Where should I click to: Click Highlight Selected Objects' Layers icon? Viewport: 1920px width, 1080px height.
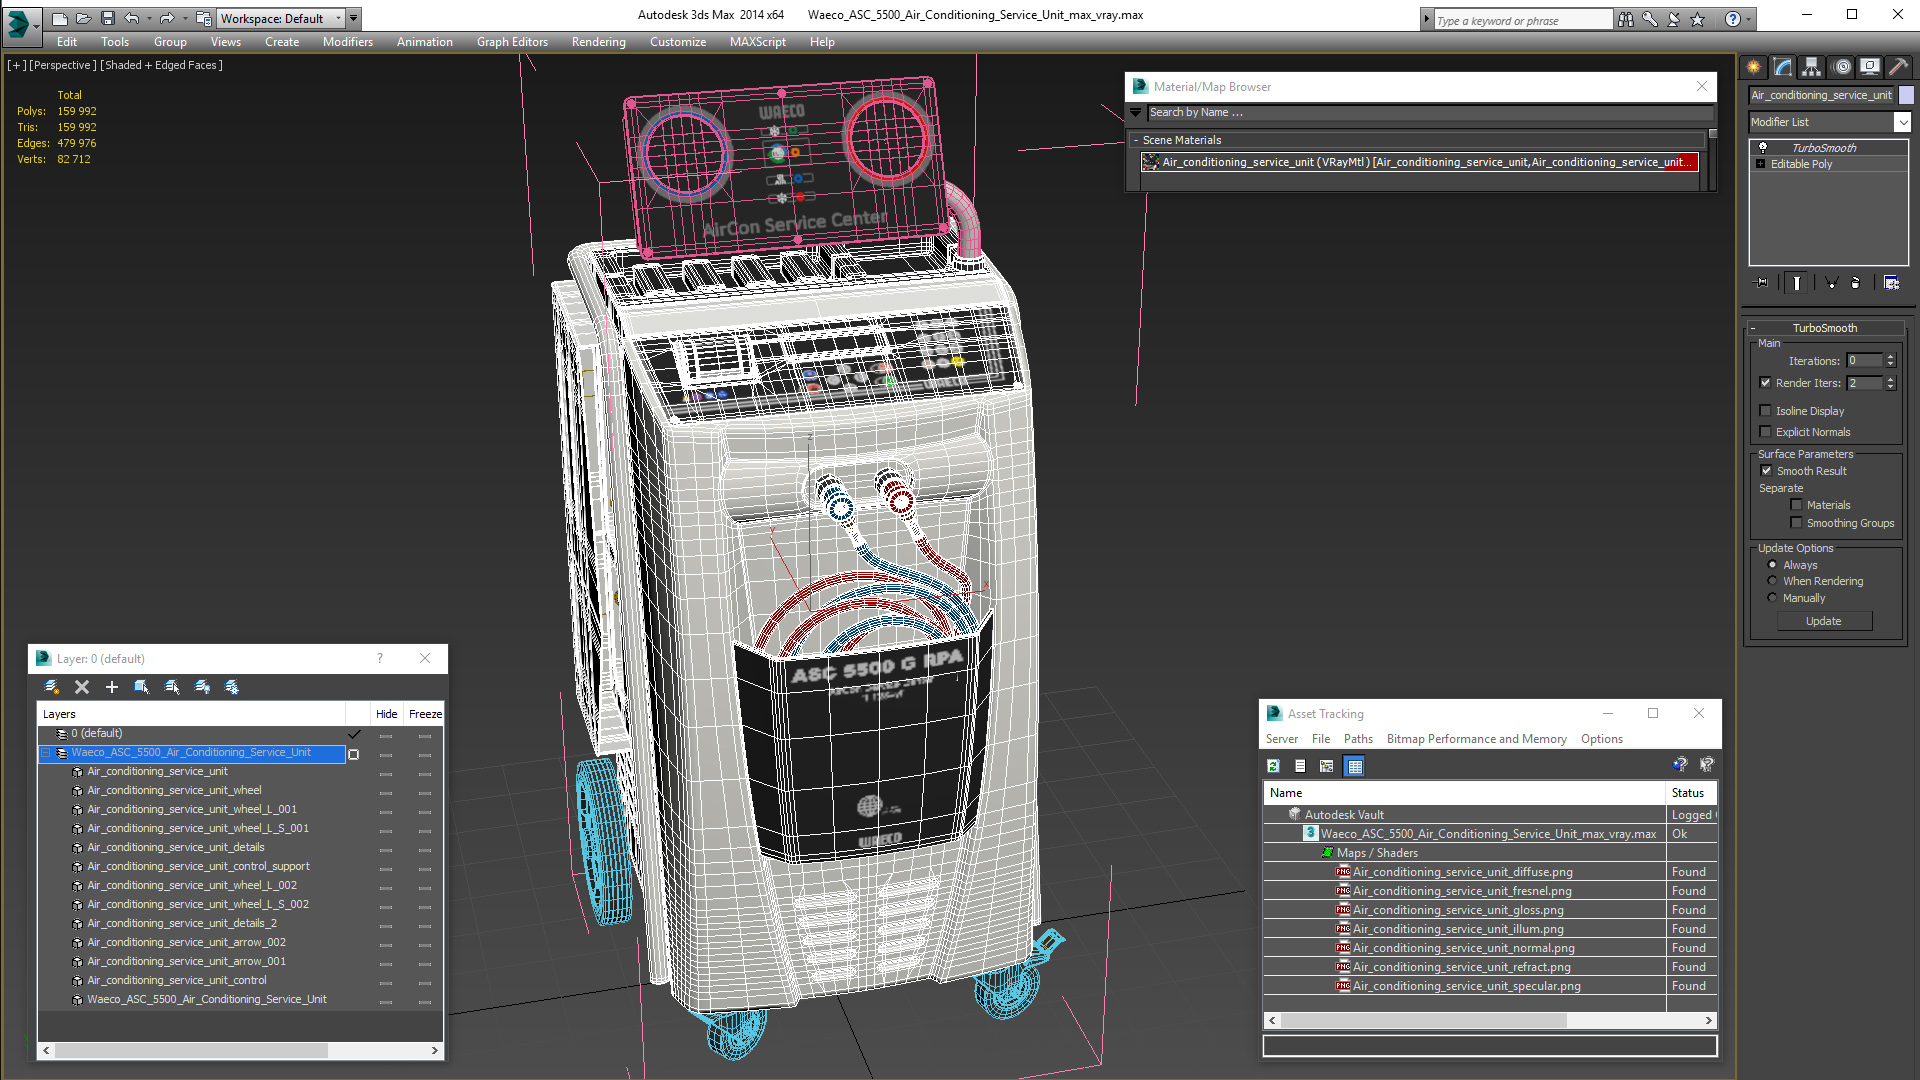[x=172, y=687]
